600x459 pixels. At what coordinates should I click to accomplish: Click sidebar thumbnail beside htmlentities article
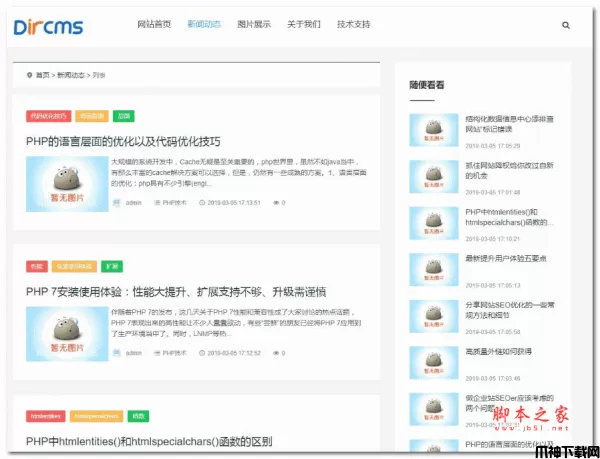[434, 223]
